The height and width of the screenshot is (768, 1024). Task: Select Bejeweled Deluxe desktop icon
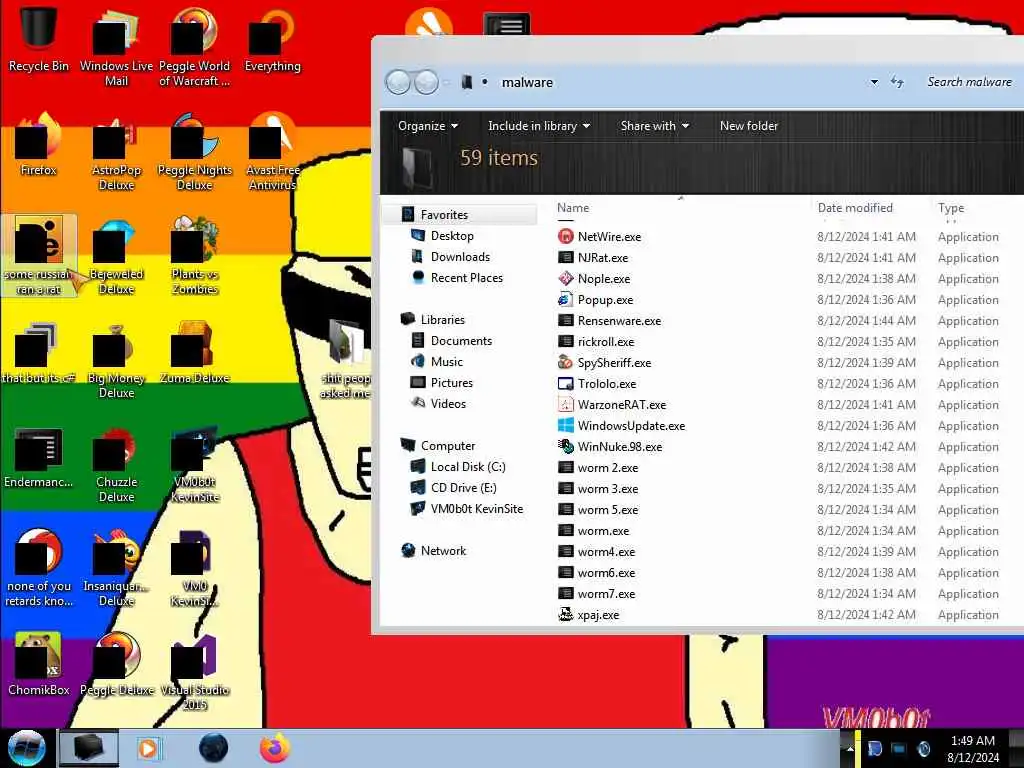(x=116, y=256)
